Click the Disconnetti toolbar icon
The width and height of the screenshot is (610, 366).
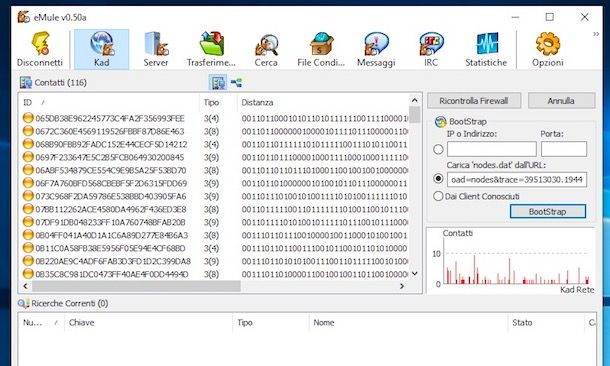click(x=40, y=49)
